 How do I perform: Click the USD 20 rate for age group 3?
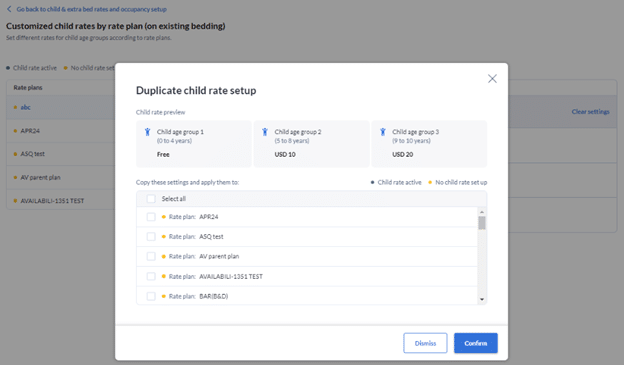(x=403, y=154)
